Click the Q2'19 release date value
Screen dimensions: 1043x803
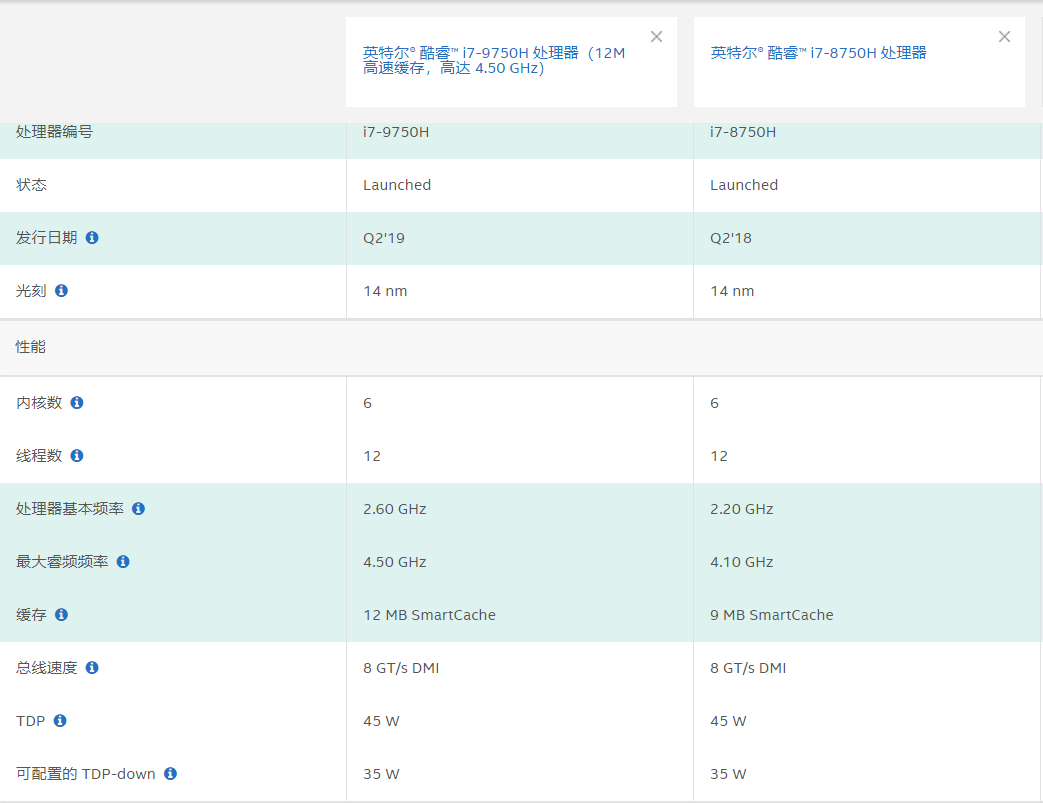click(384, 238)
